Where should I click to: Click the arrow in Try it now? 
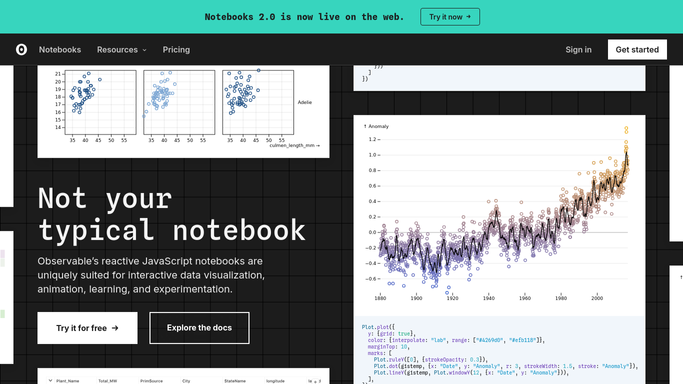click(x=468, y=17)
